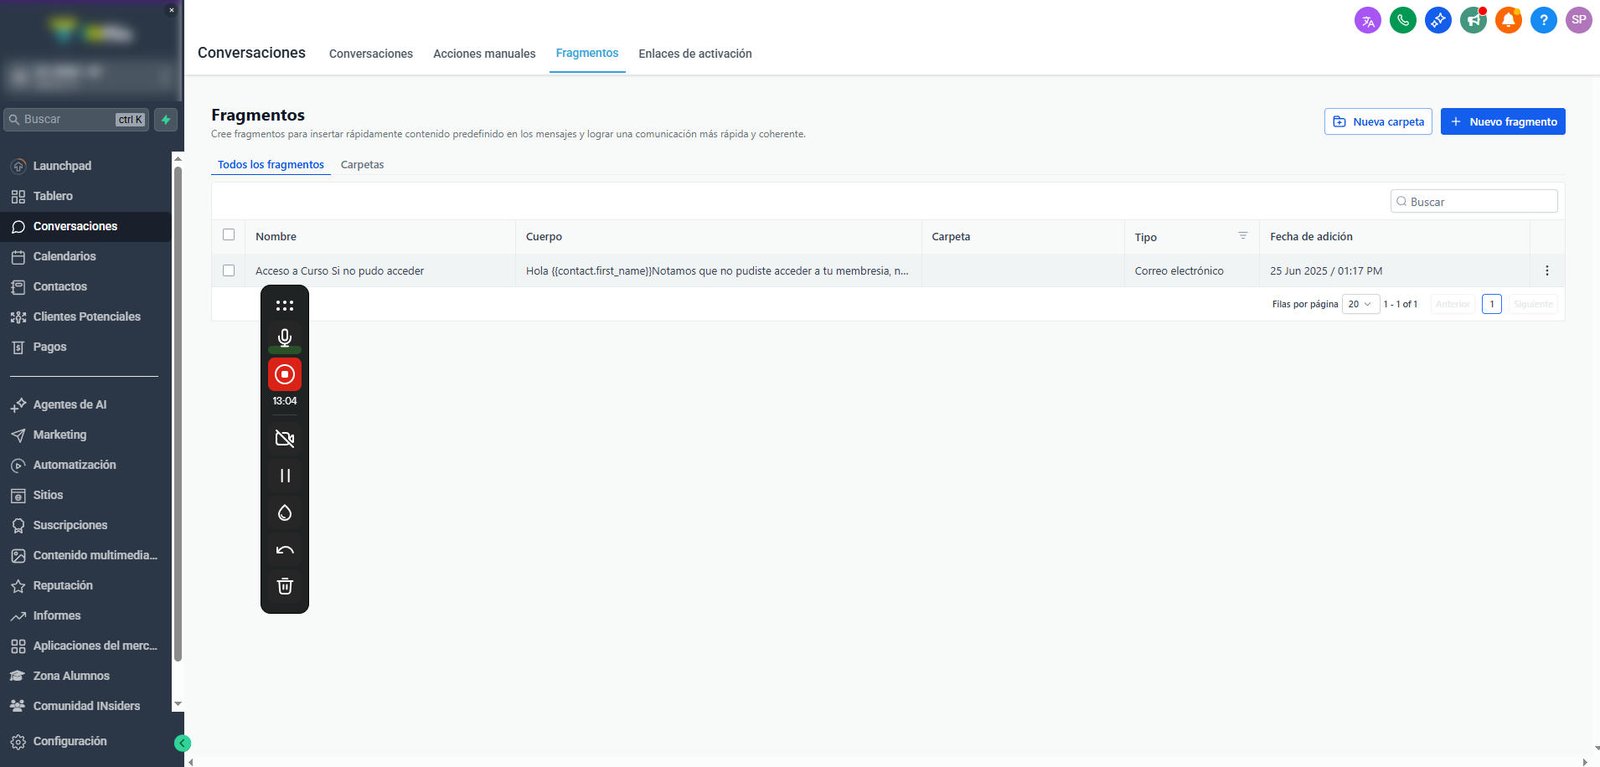Toggle camera off icon in recorder

pyautogui.click(x=285, y=439)
